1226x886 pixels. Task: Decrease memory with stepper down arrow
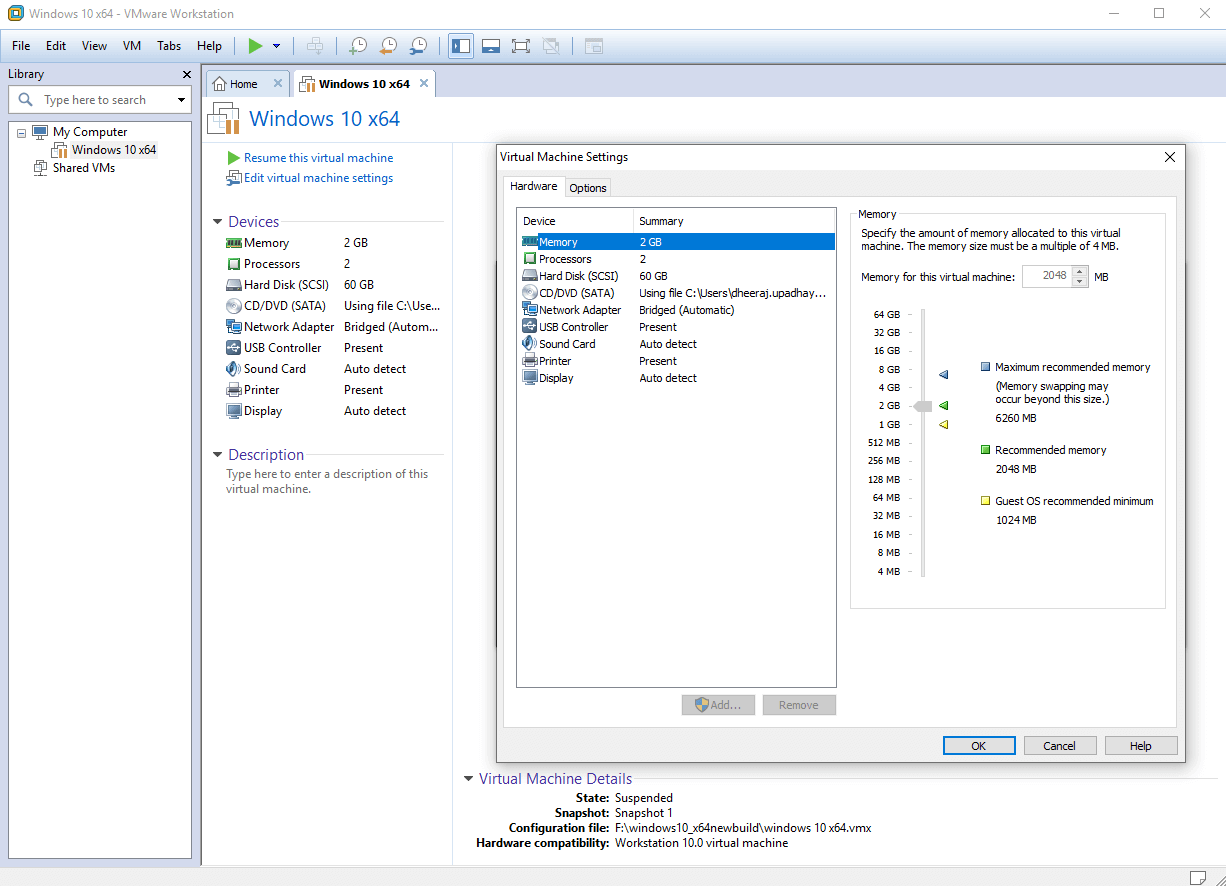(x=1079, y=282)
